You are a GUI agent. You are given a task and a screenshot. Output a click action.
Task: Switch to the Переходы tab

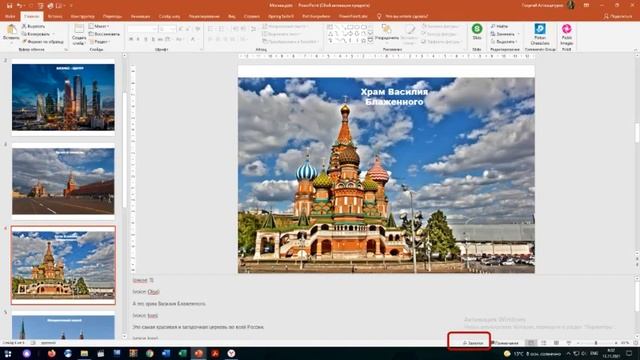(112, 16)
